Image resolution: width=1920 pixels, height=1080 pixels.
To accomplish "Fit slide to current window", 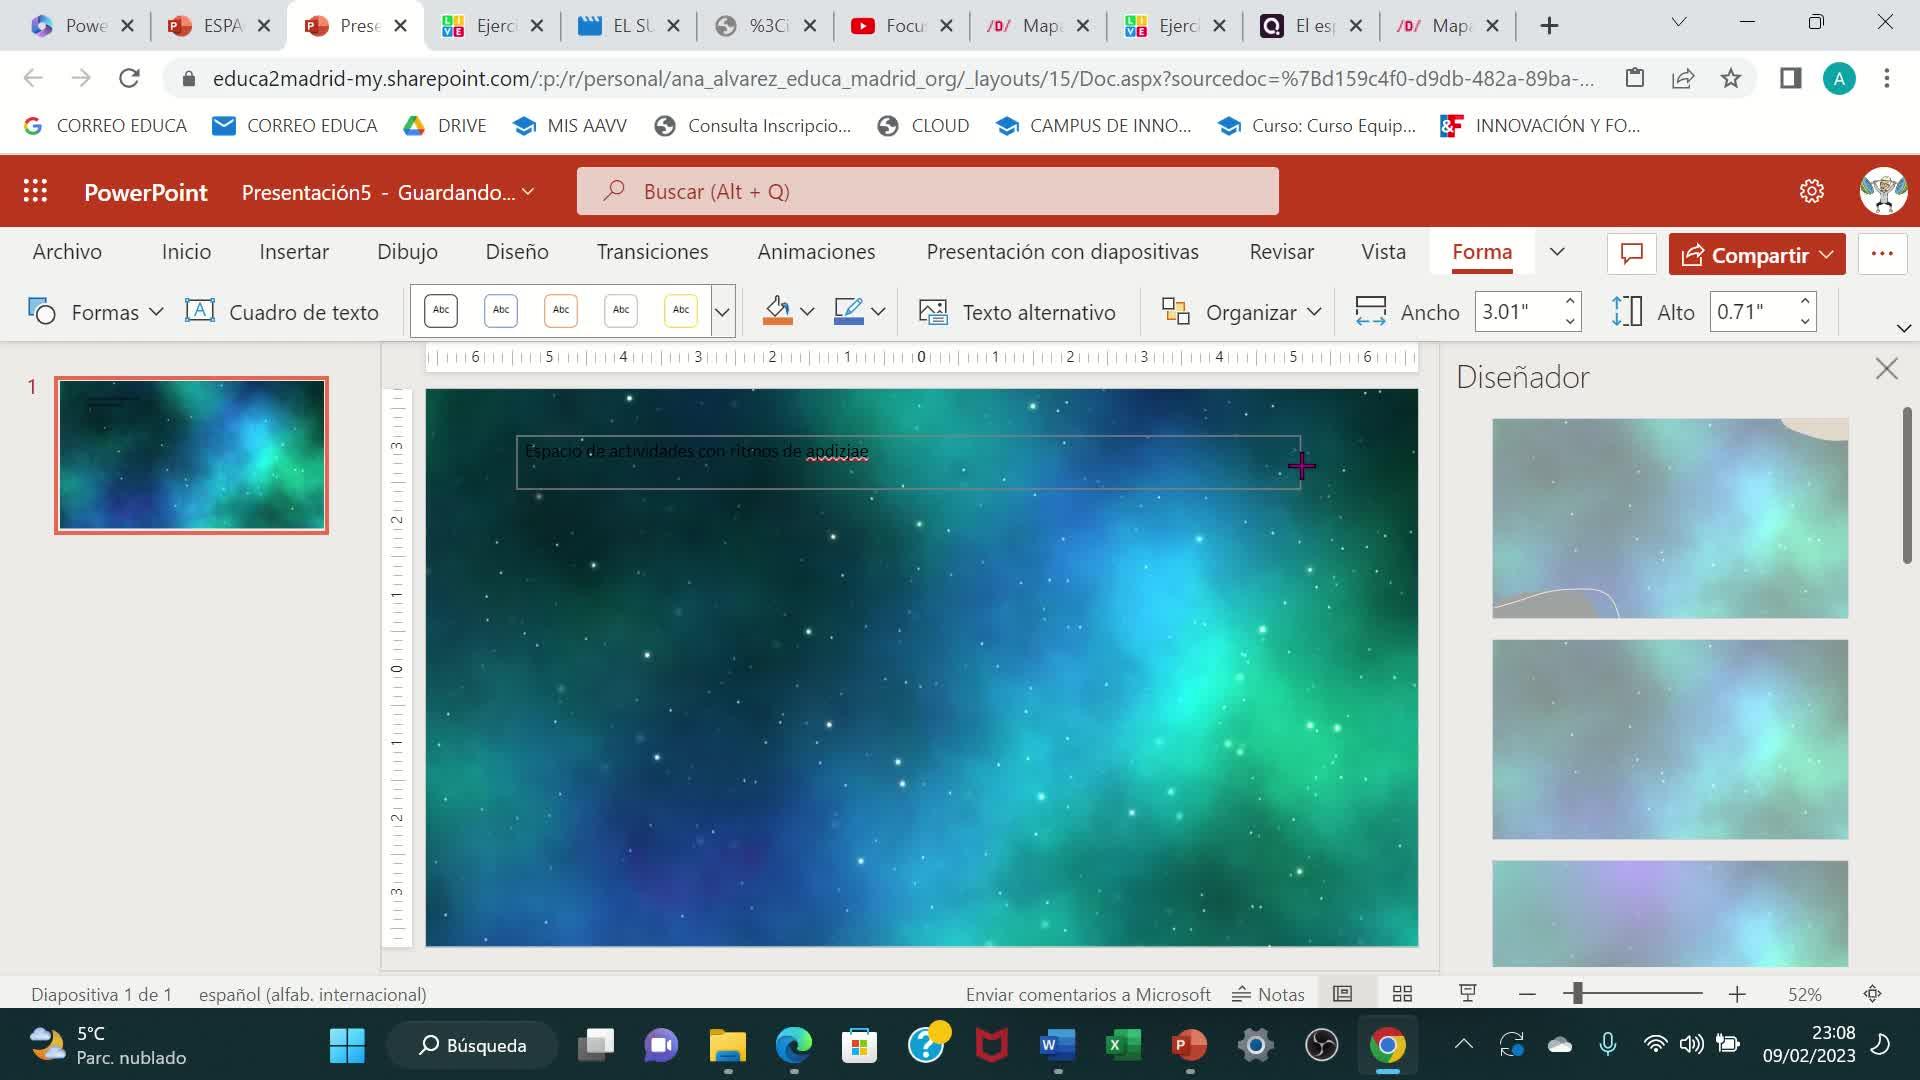I will pos(1872,994).
